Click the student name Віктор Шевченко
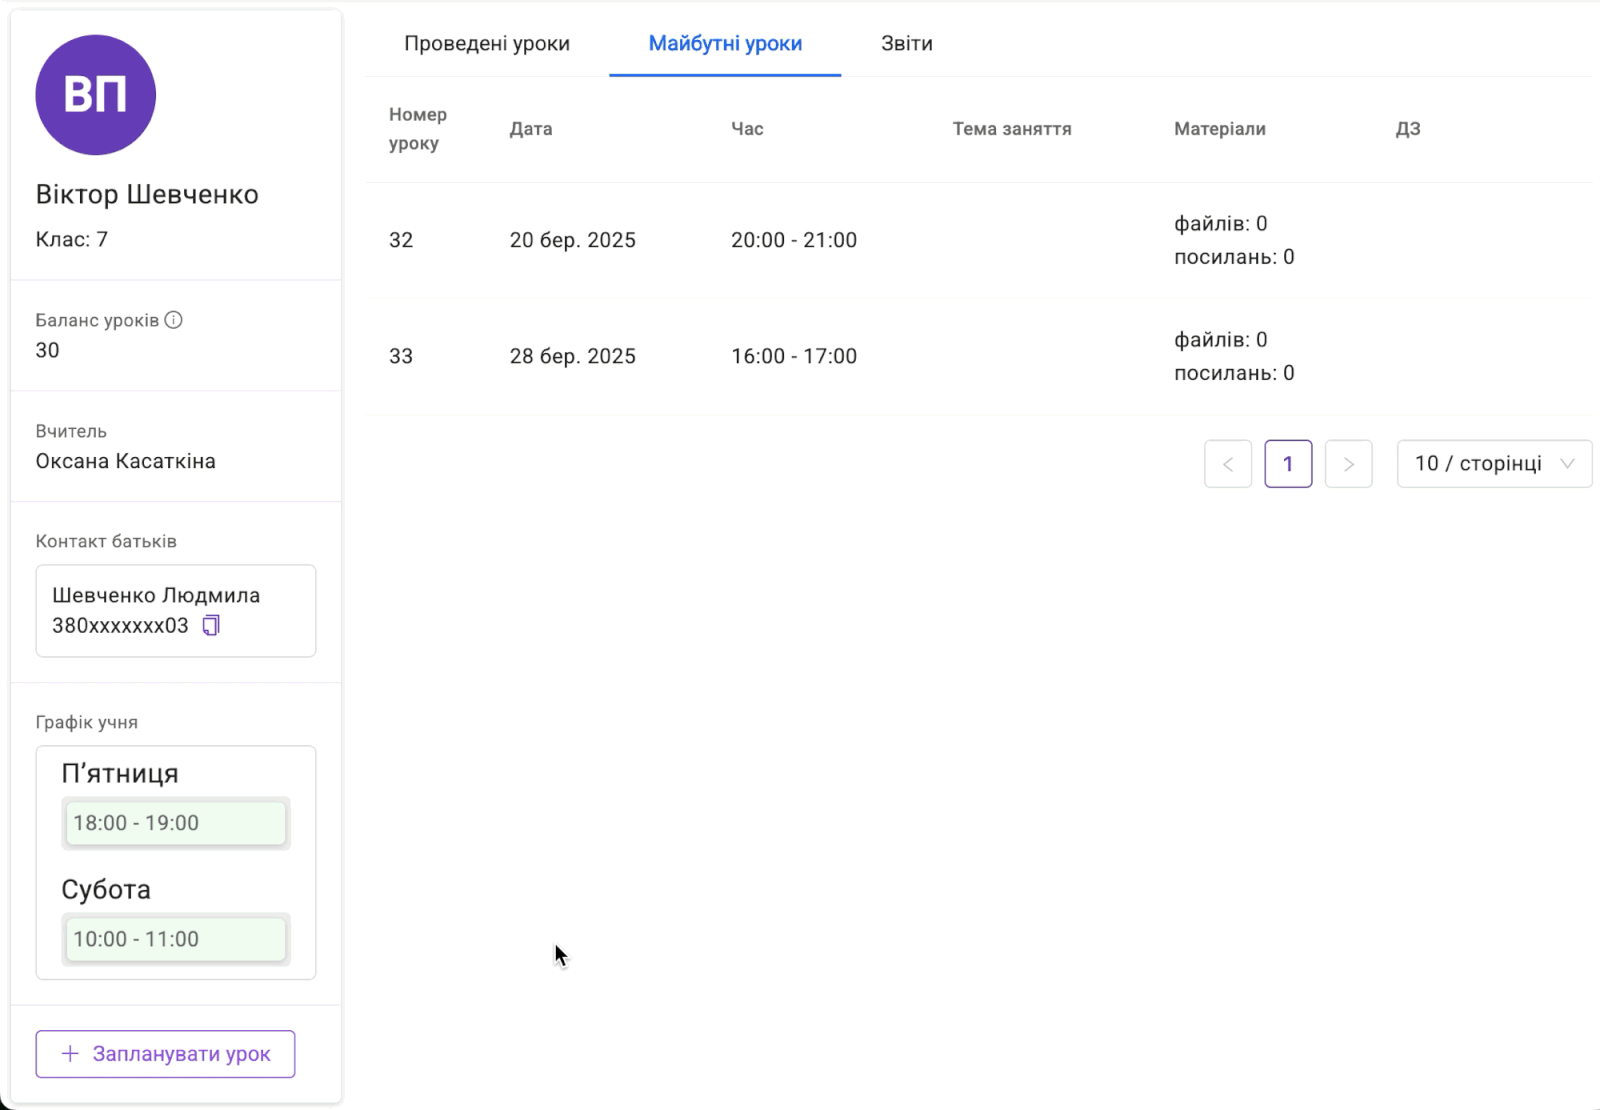 [147, 194]
